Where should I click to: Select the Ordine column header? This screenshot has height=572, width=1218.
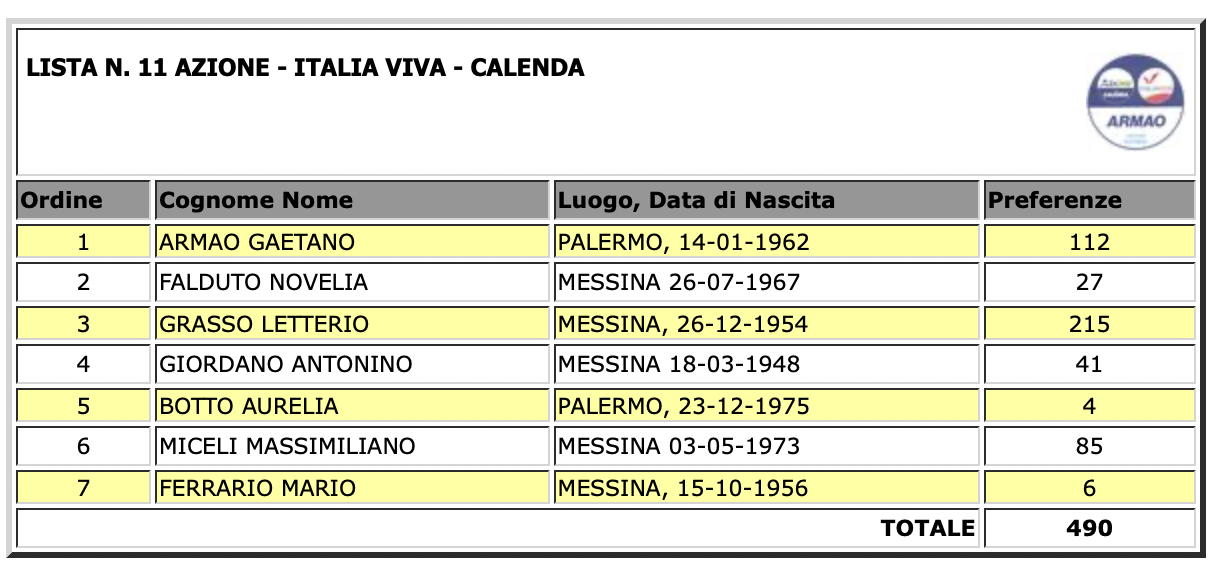tap(83, 200)
